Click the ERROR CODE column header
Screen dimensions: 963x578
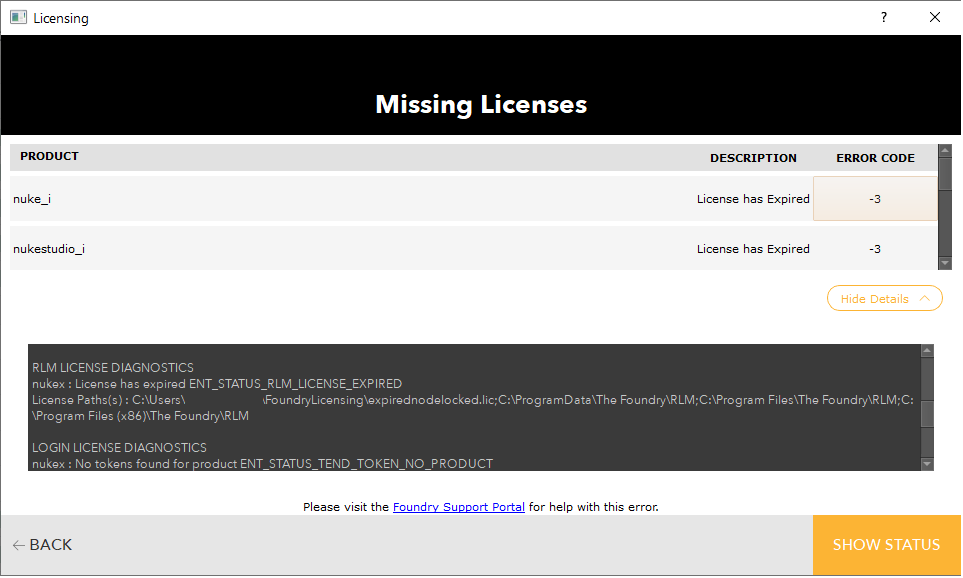tap(875, 158)
